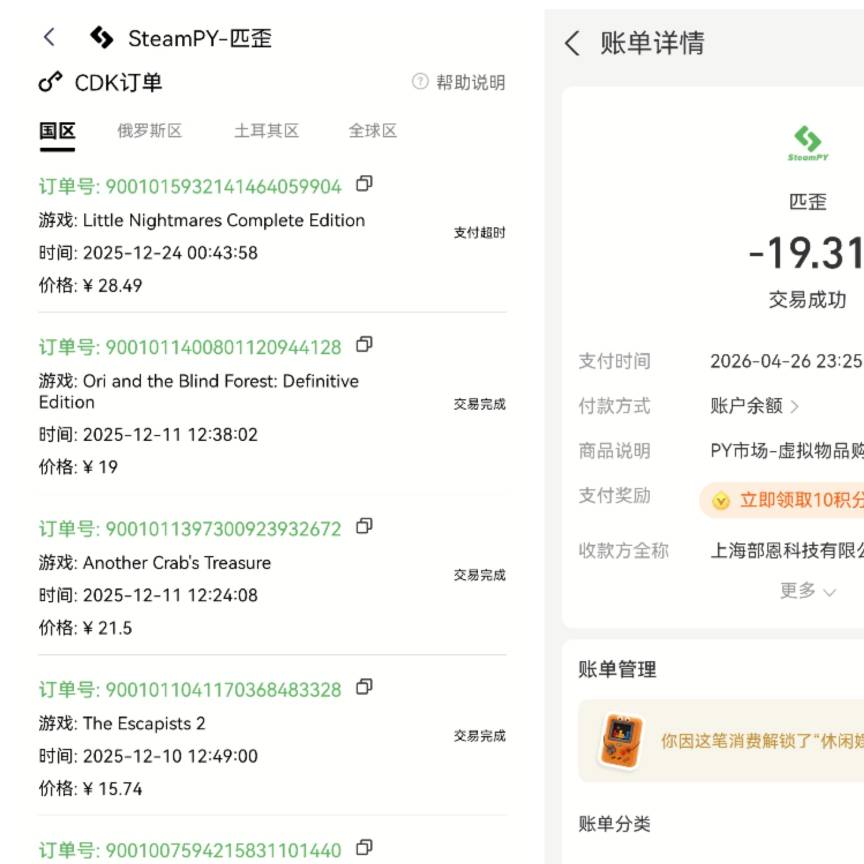Click the 支付超时 order status
The width and height of the screenshot is (864, 864).
pos(479,233)
